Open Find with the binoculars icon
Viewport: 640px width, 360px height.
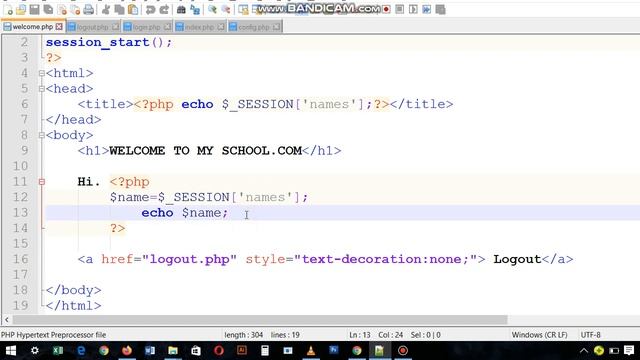coord(181,9)
